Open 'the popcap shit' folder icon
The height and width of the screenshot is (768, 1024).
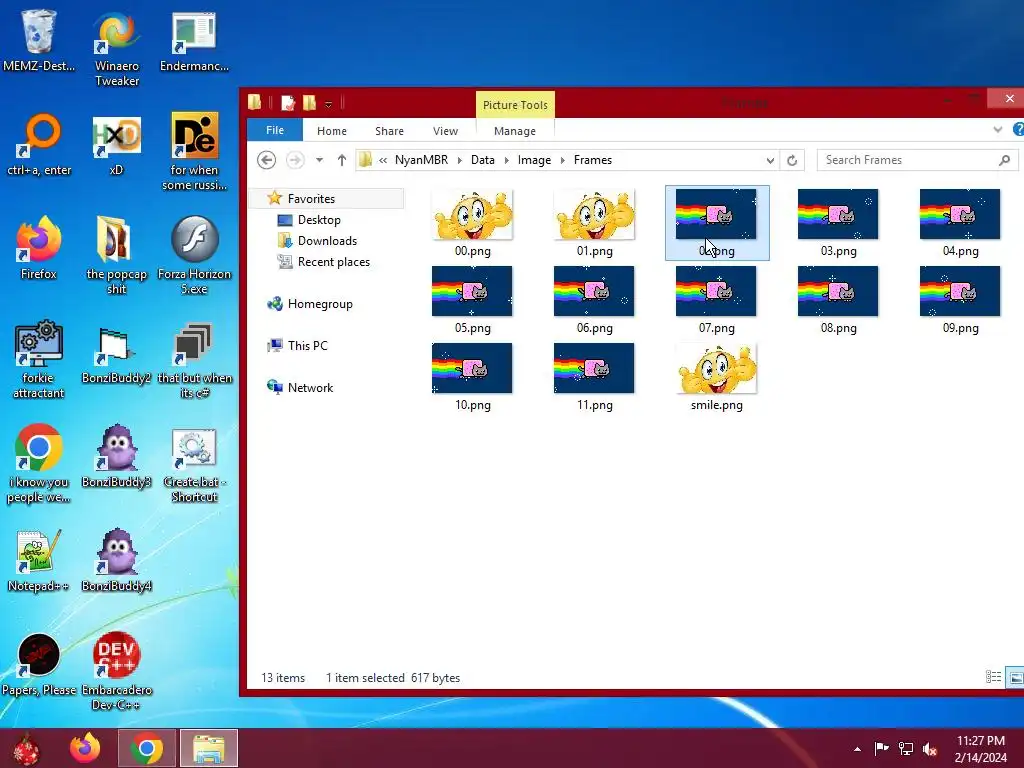pos(116,255)
